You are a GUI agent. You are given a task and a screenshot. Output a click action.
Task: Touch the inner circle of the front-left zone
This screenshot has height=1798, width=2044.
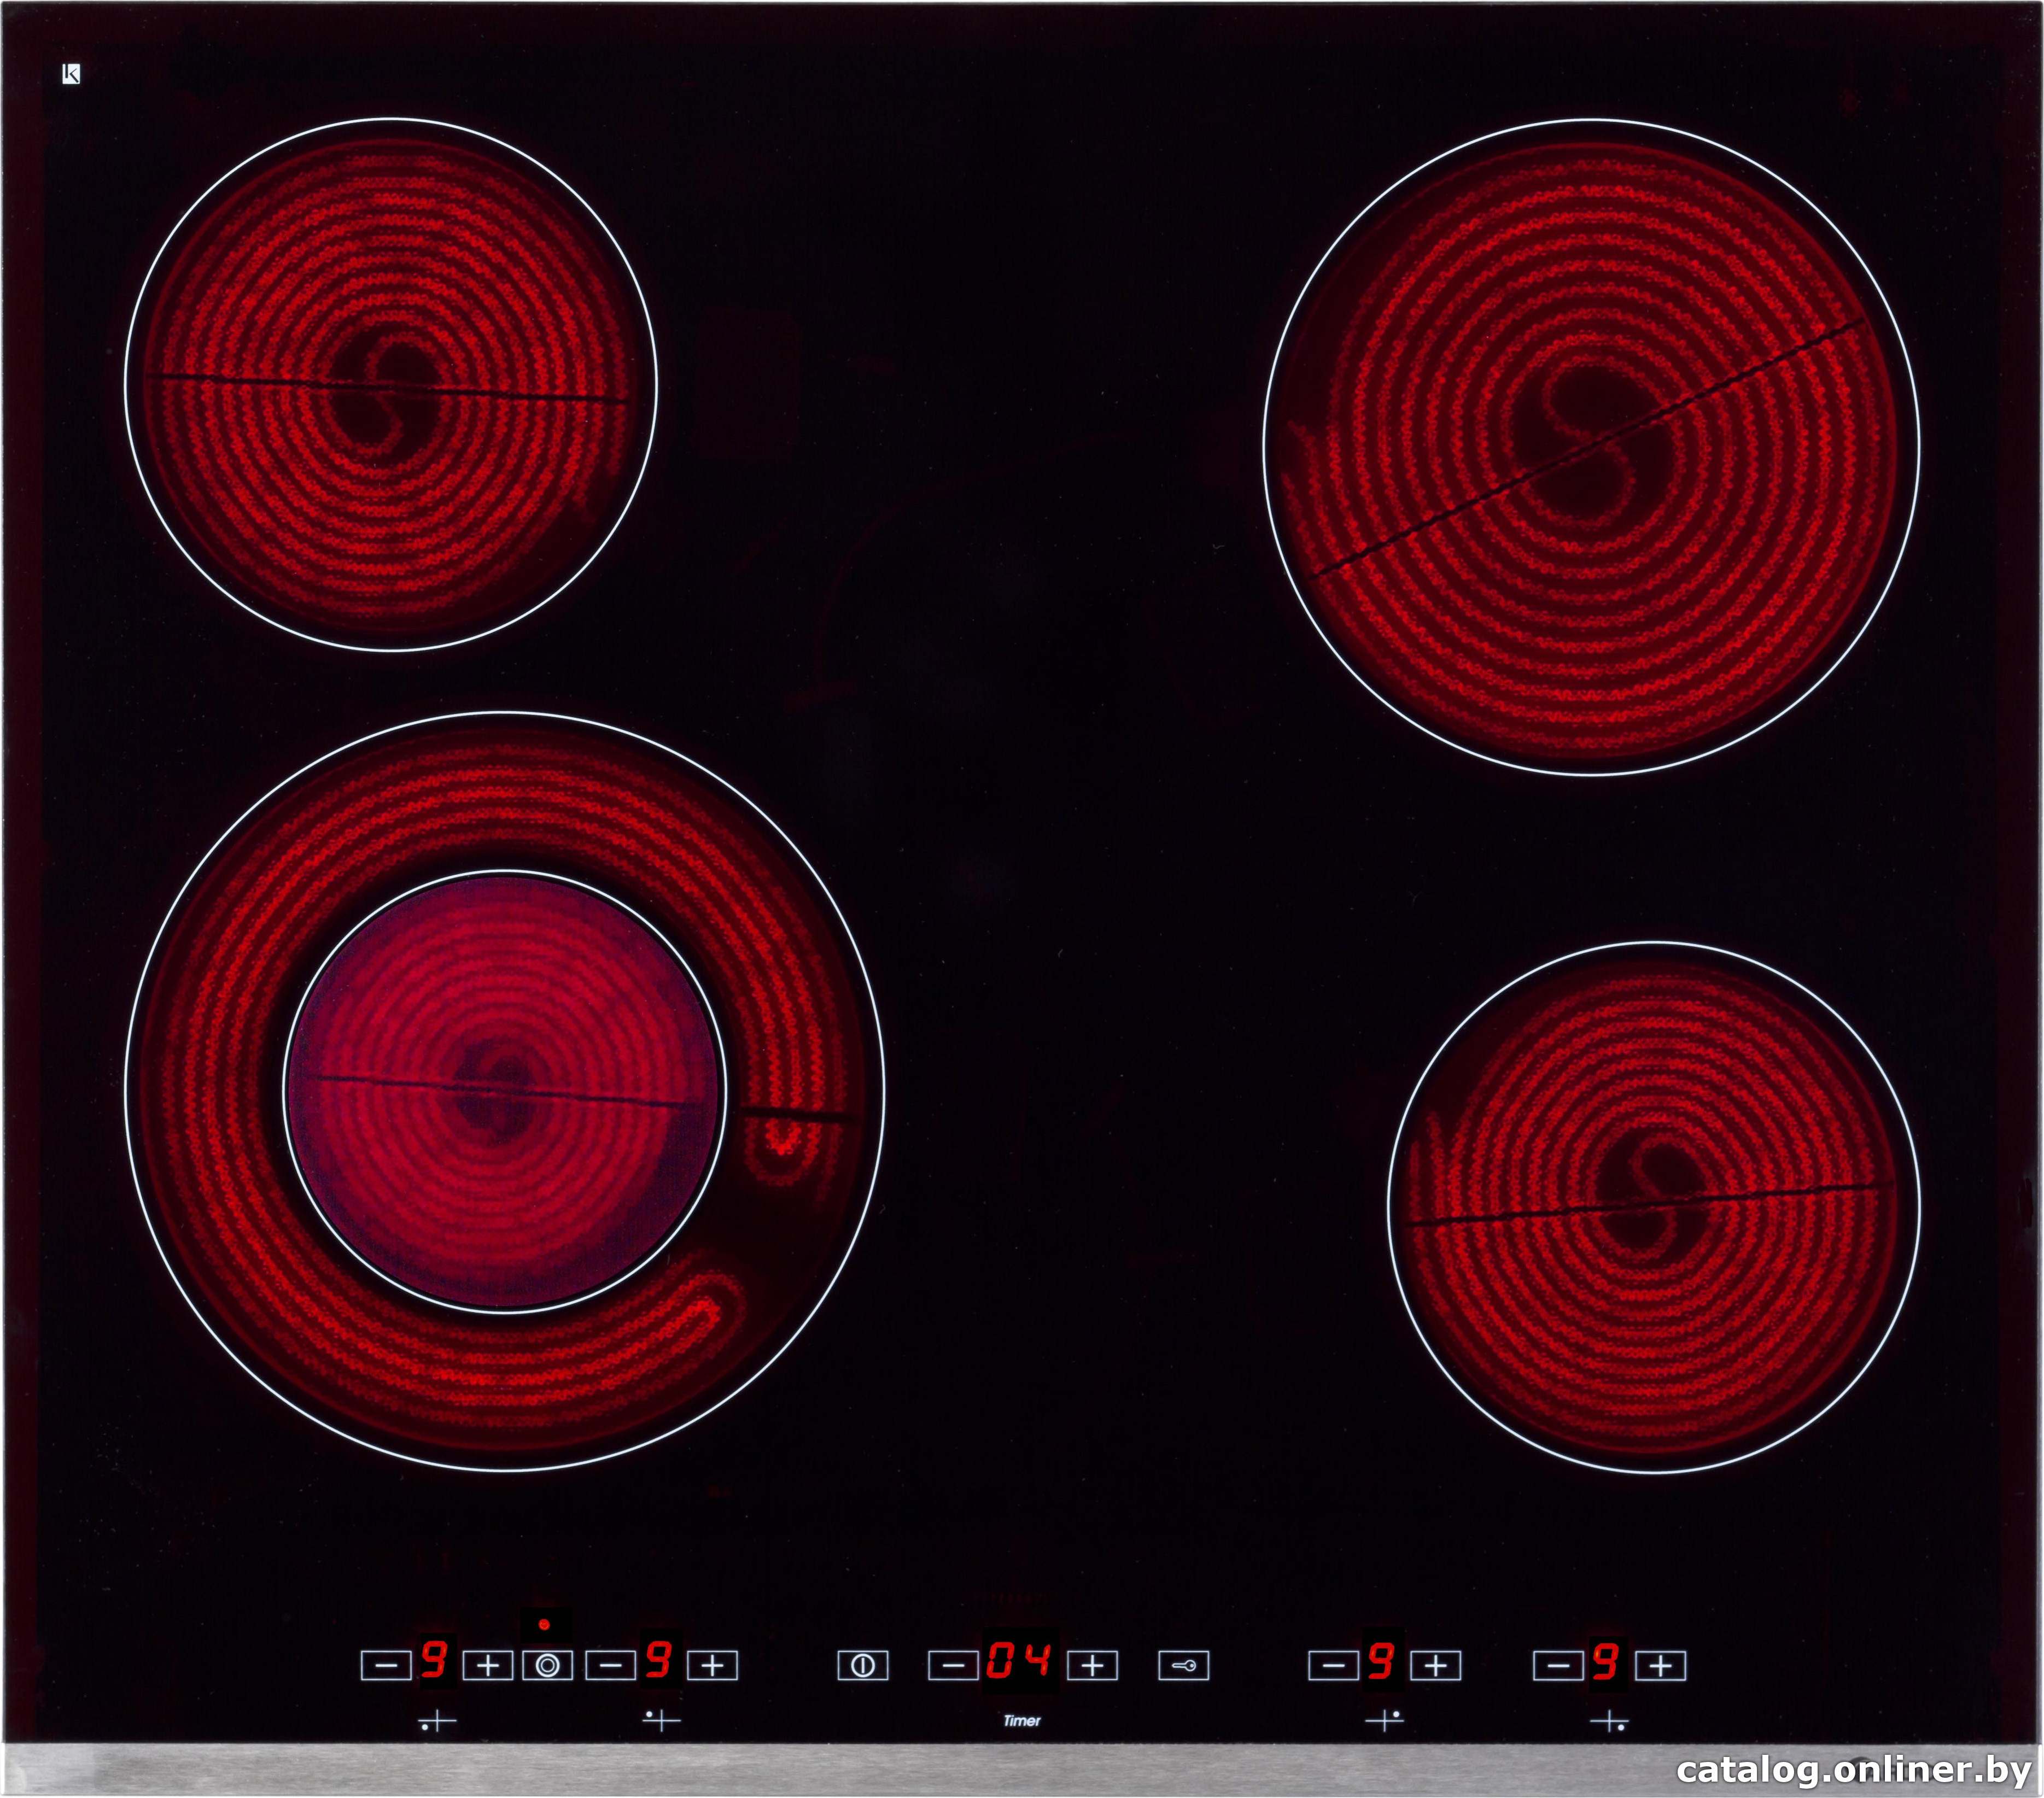tap(504, 1091)
